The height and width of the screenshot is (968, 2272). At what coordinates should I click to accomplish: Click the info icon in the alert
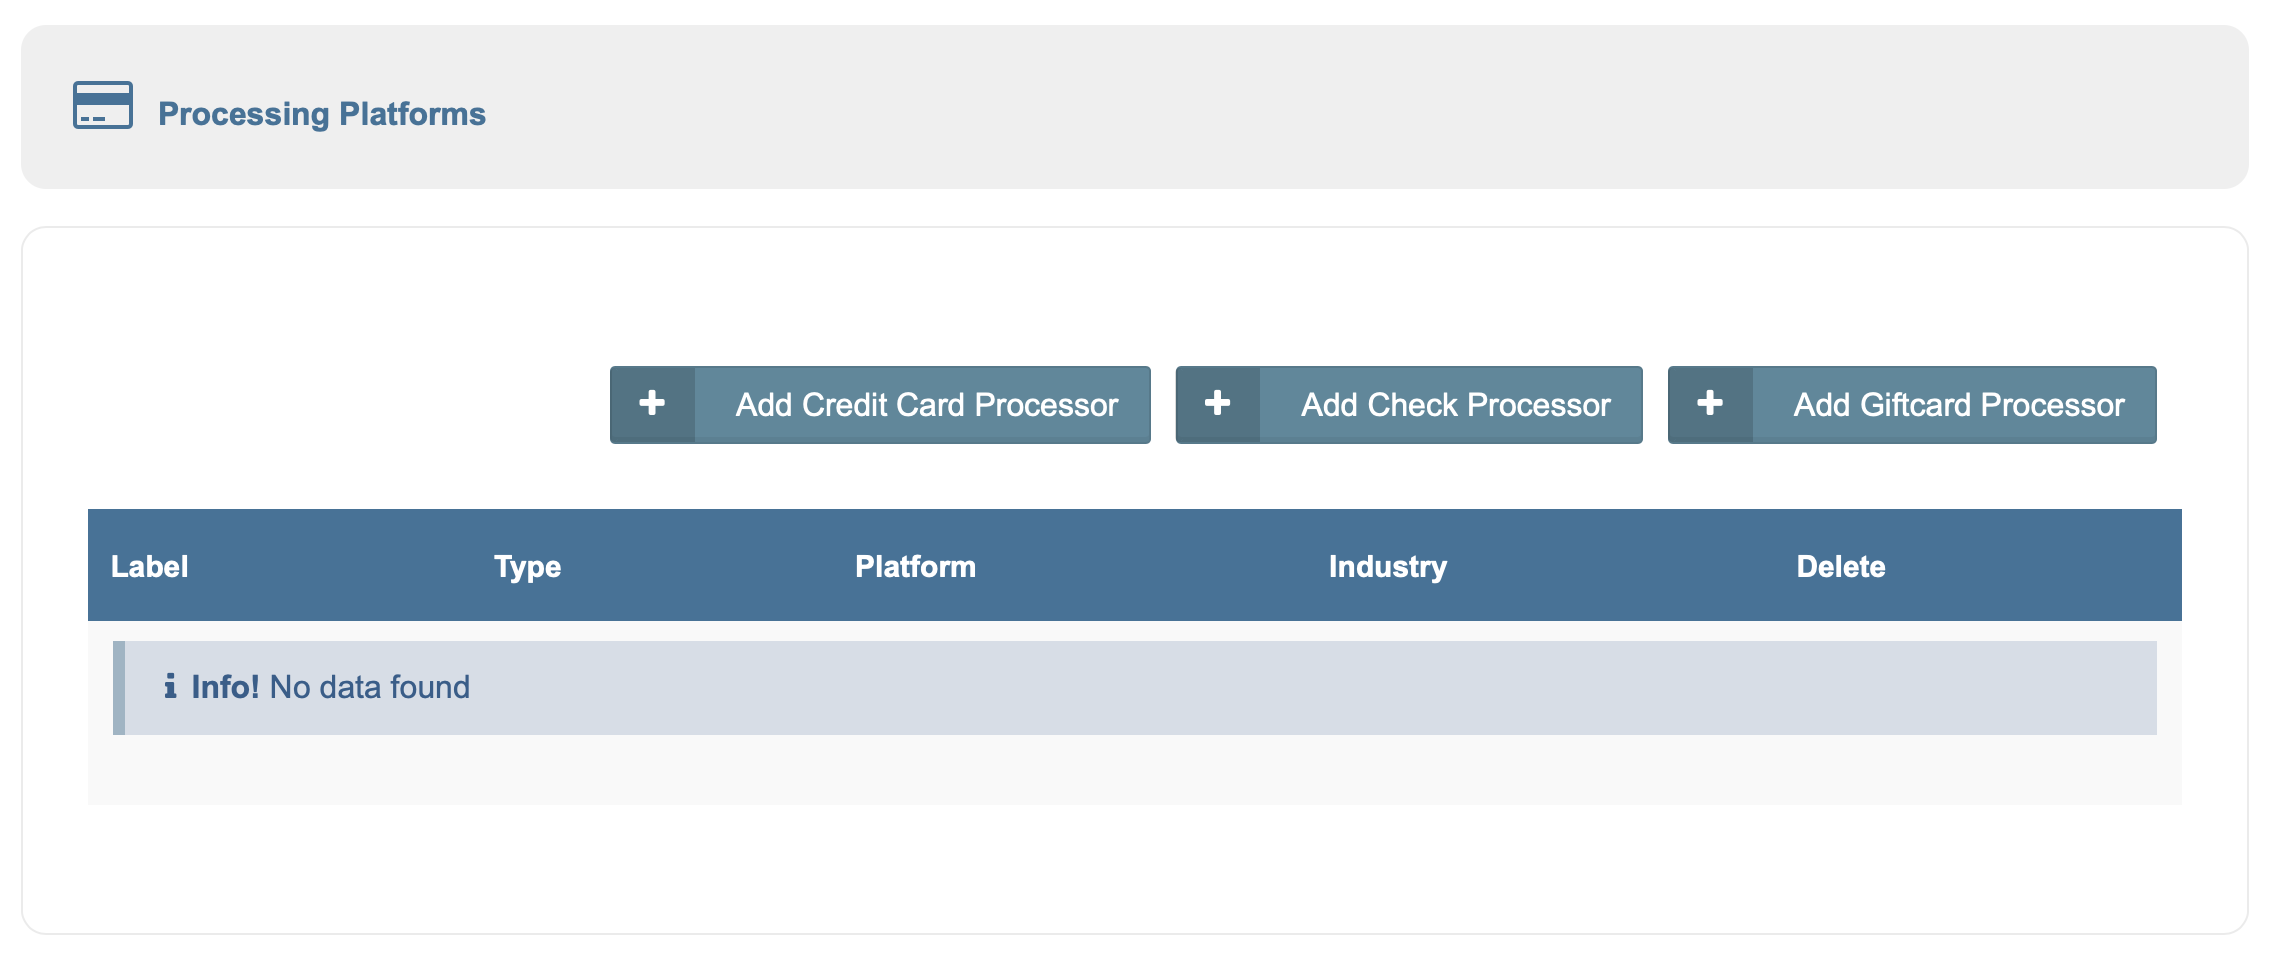[x=170, y=687]
